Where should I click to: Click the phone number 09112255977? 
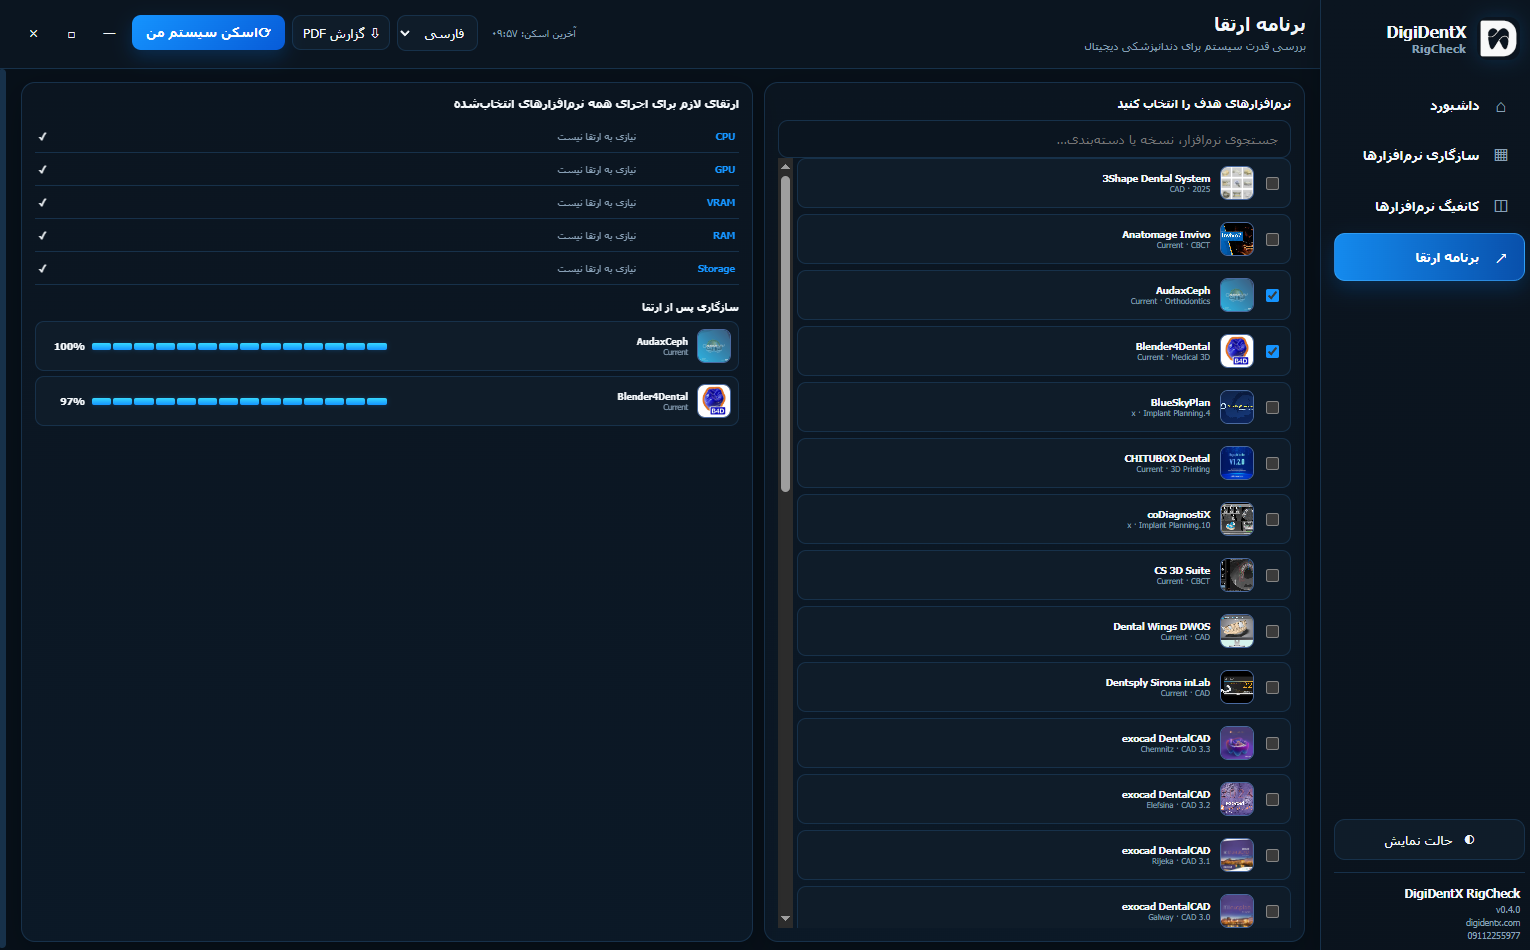click(1494, 936)
